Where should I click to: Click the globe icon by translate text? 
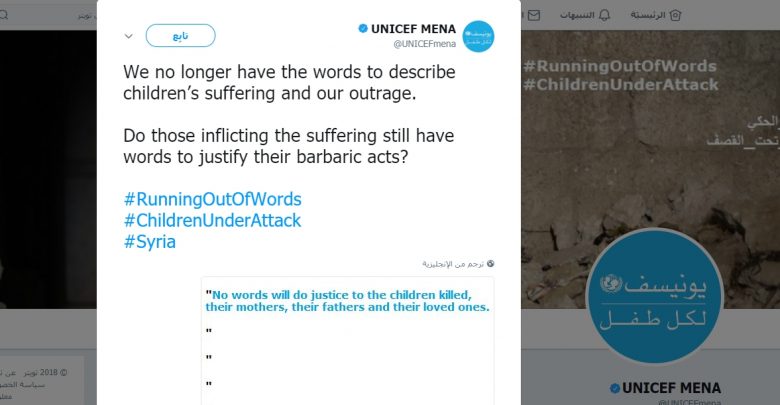coord(490,264)
